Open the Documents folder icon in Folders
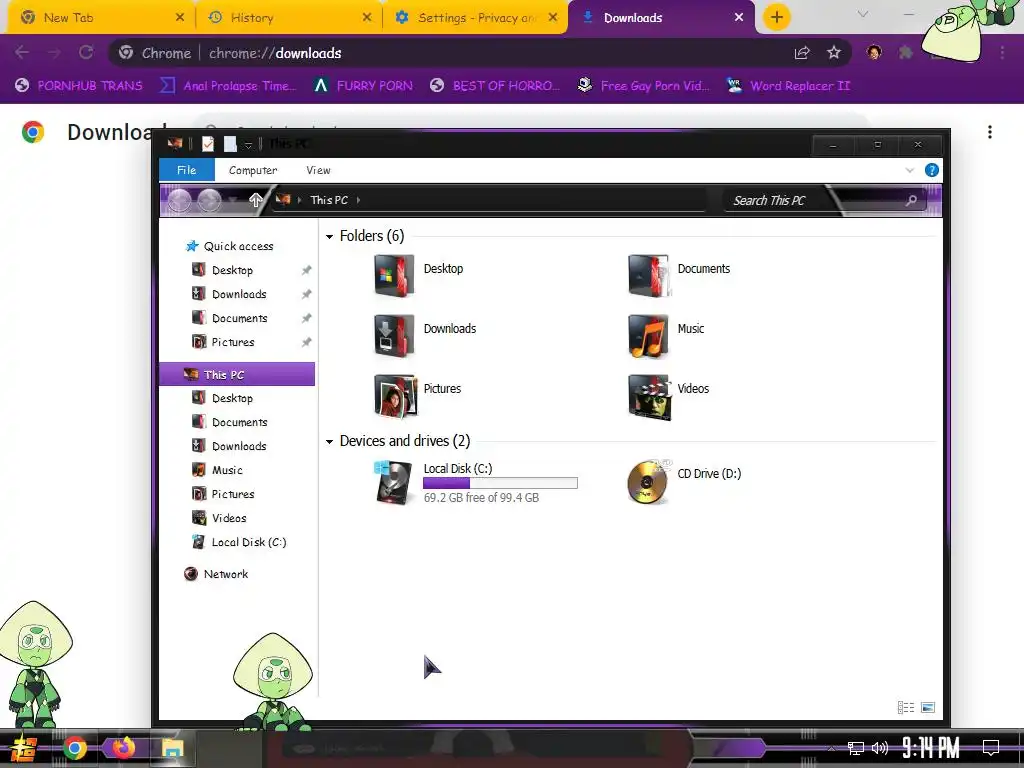This screenshot has width=1024, height=768. (648, 276)
